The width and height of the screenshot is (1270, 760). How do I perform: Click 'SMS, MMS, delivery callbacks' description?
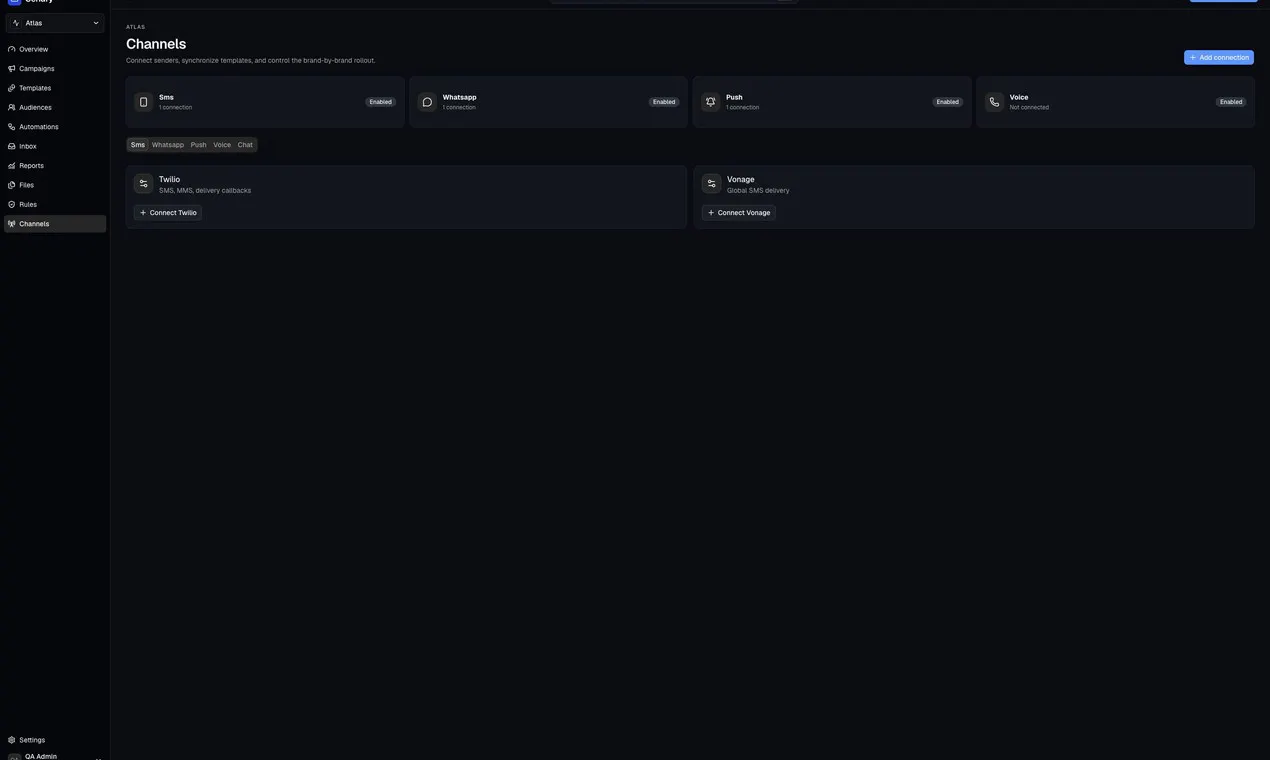click(x=205, y=190)
